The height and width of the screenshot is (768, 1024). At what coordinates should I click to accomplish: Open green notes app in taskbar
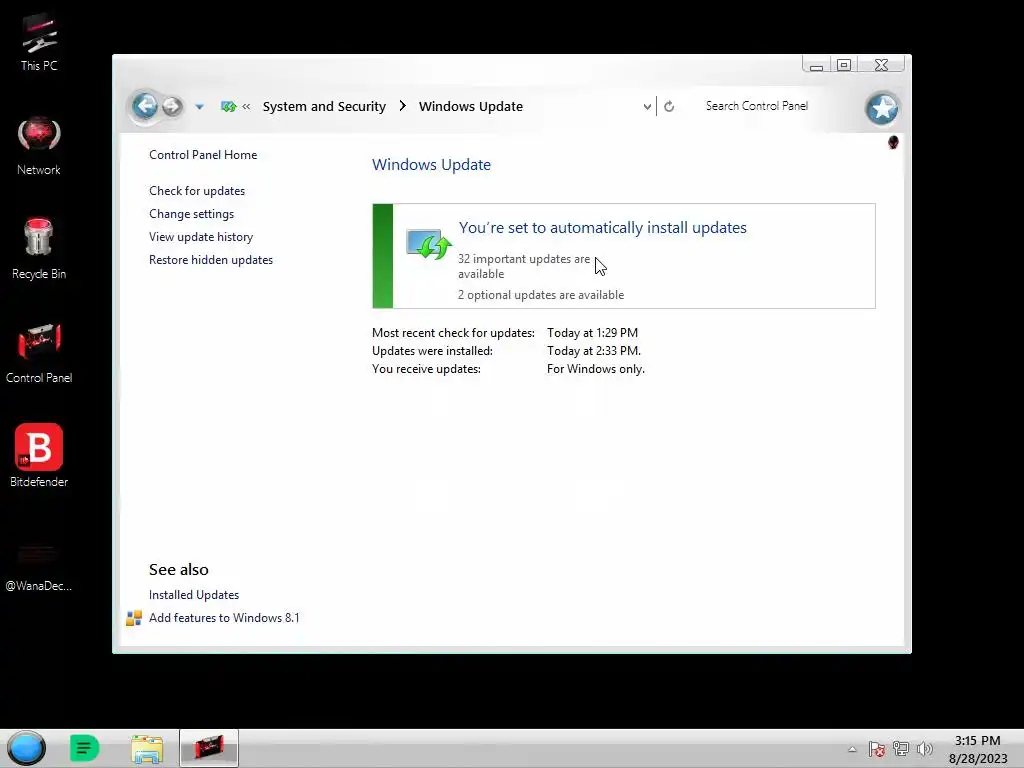point(84,748)
